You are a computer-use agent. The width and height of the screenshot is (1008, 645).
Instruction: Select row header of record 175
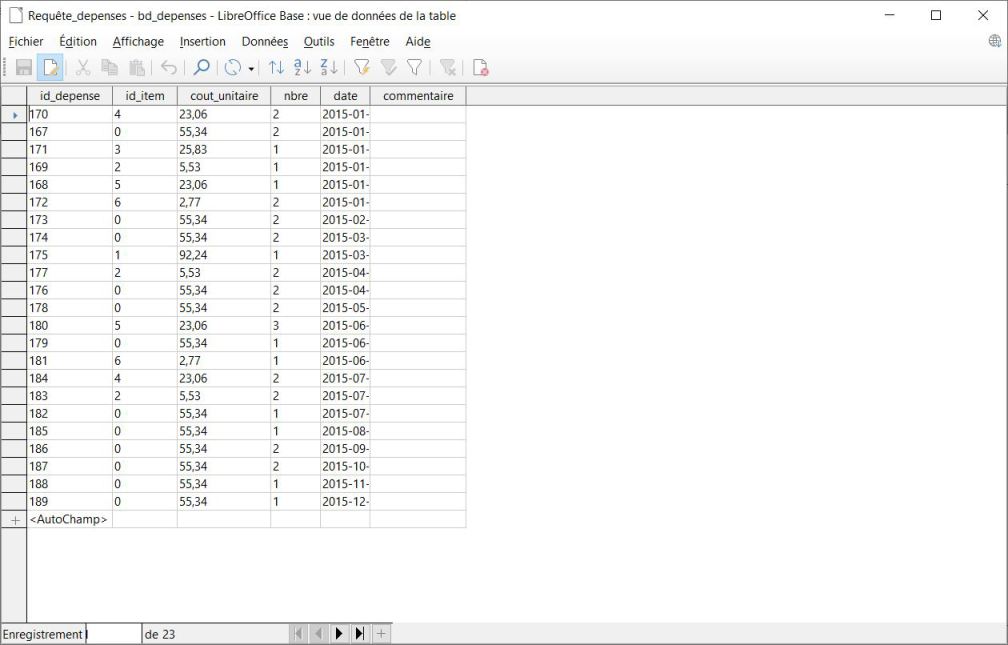(13, 255)
